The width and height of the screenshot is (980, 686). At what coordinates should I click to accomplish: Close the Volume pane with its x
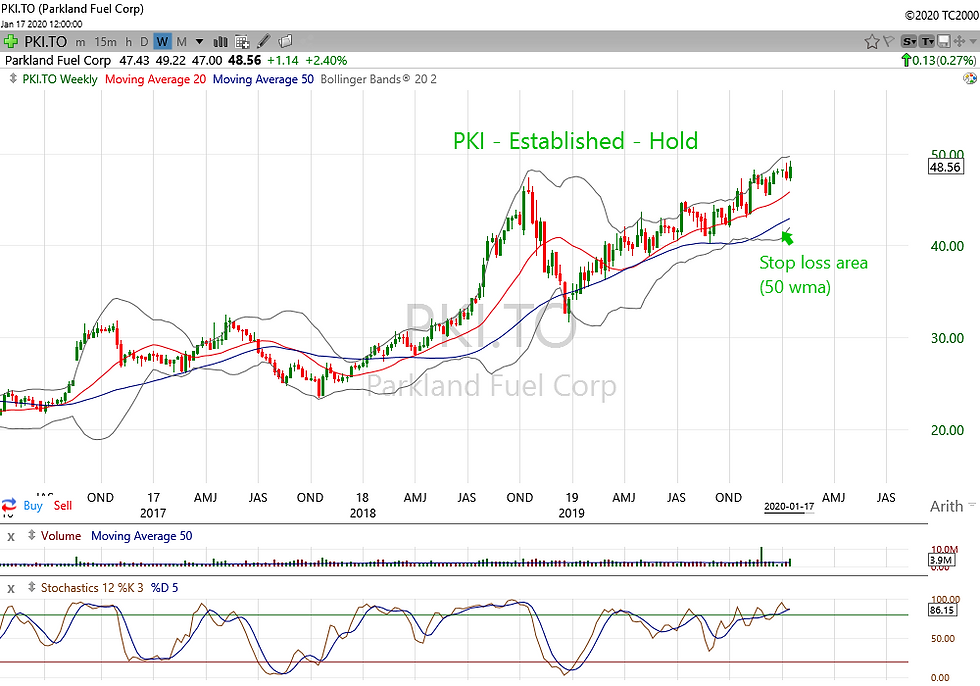pyautogui.click(x=11, y=537)
